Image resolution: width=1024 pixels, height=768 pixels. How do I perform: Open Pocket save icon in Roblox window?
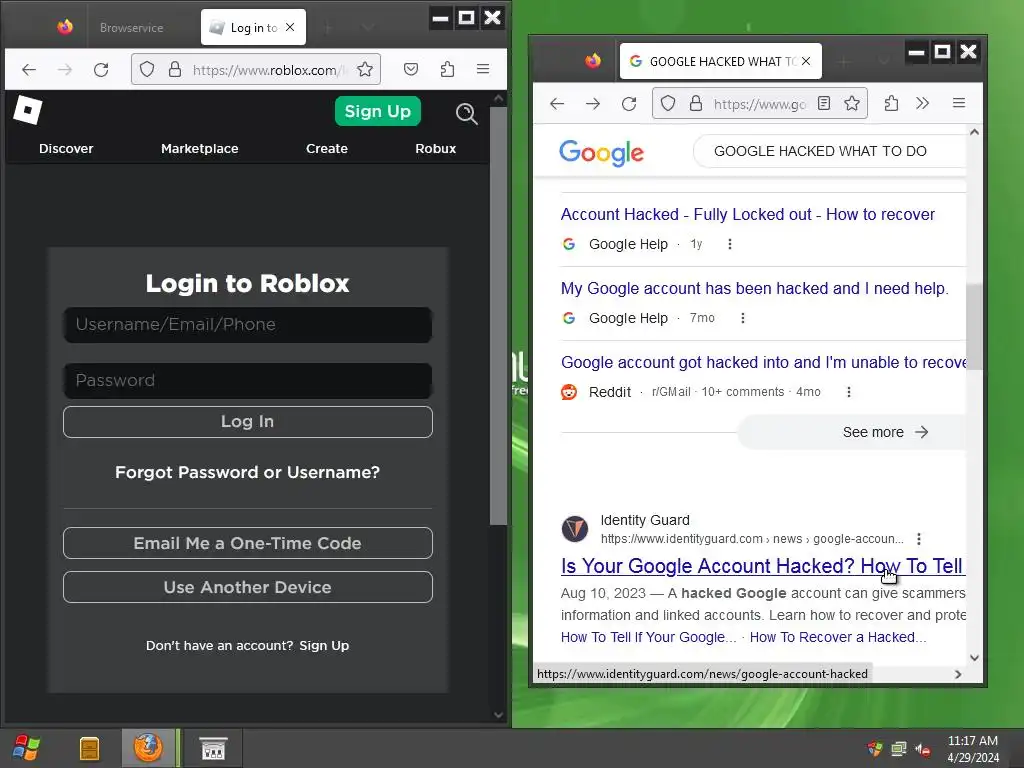pos(411,69)
